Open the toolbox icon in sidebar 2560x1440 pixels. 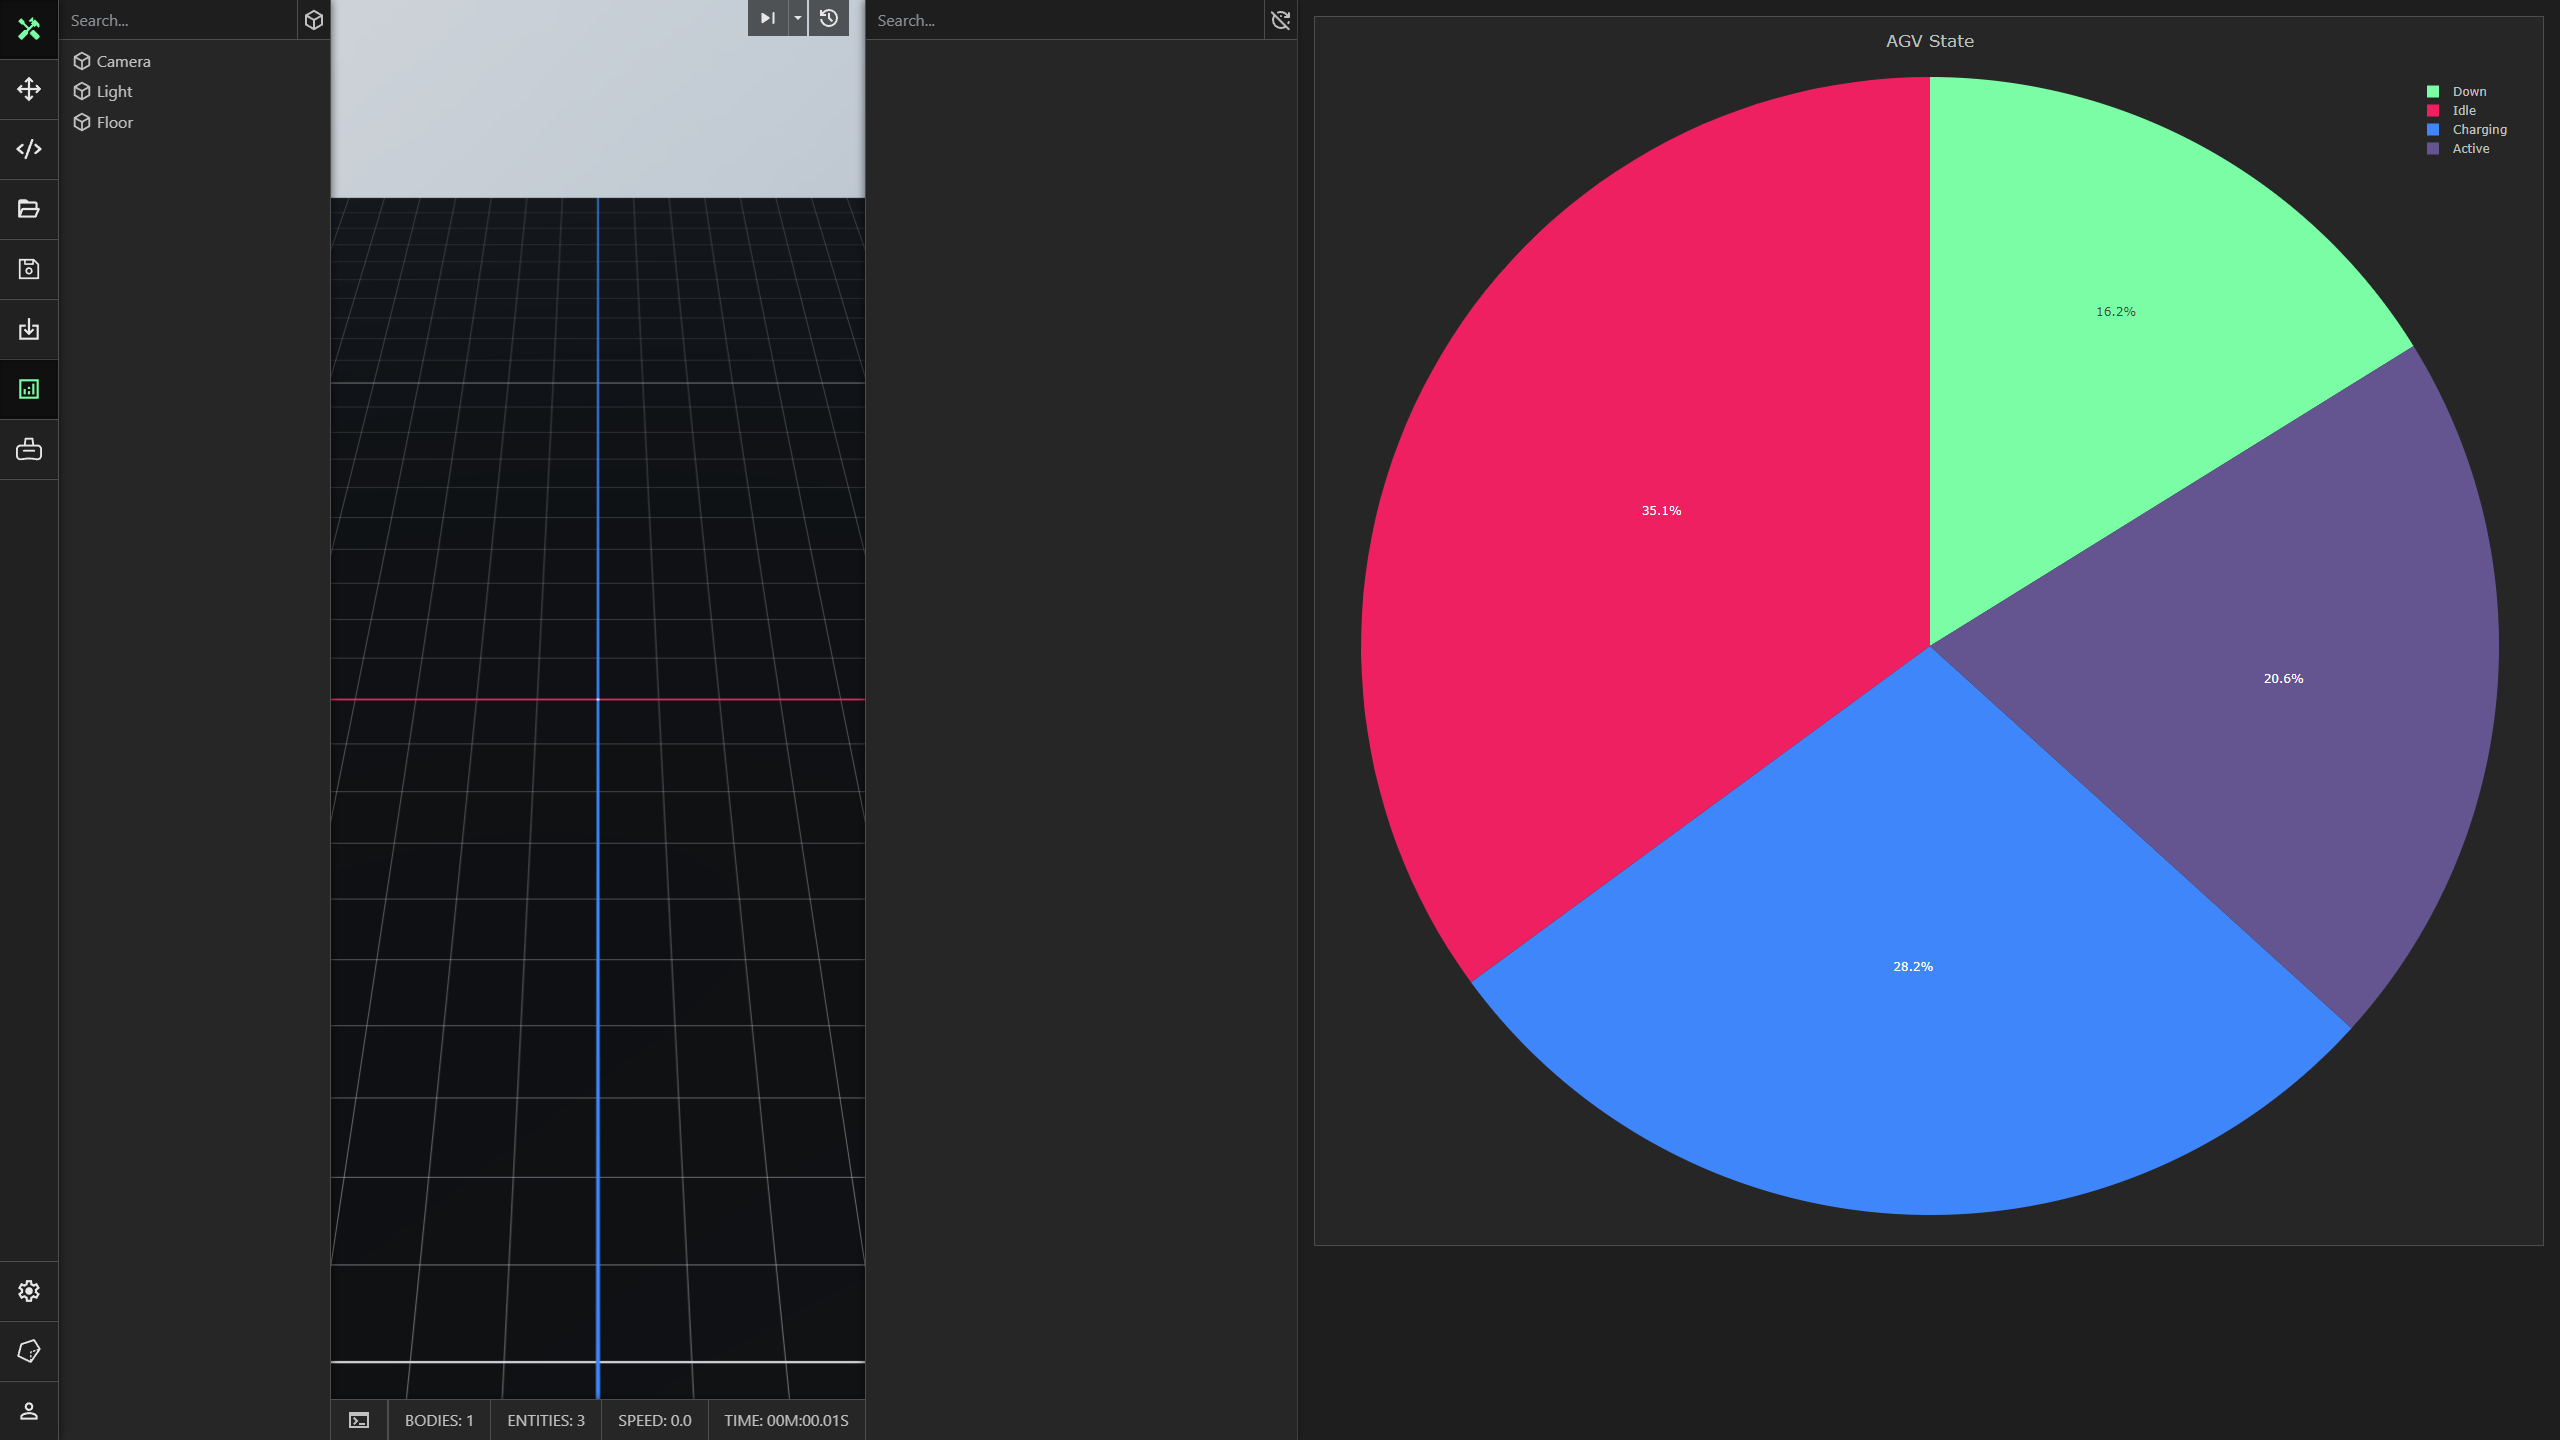(29, 449)
